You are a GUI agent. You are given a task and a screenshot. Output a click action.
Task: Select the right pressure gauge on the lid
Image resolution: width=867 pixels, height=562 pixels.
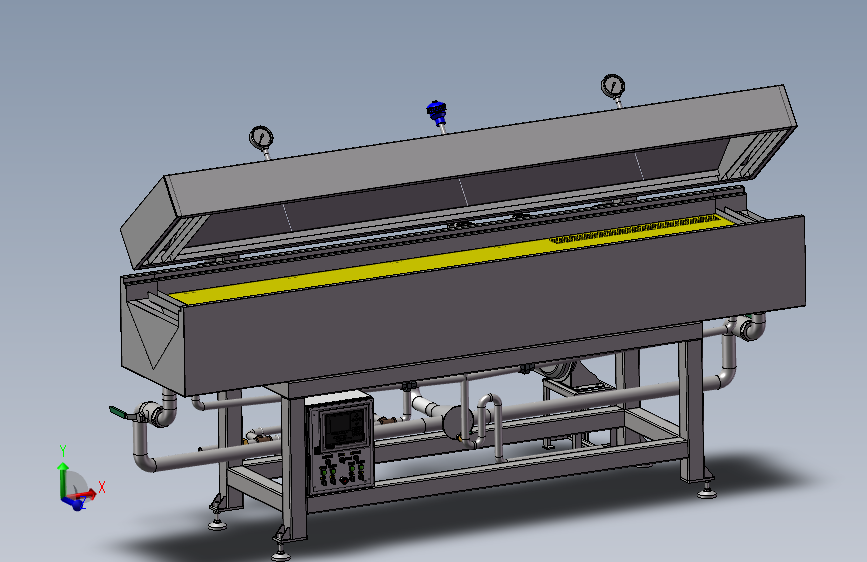pyautogui.click(x=613, y=86)
